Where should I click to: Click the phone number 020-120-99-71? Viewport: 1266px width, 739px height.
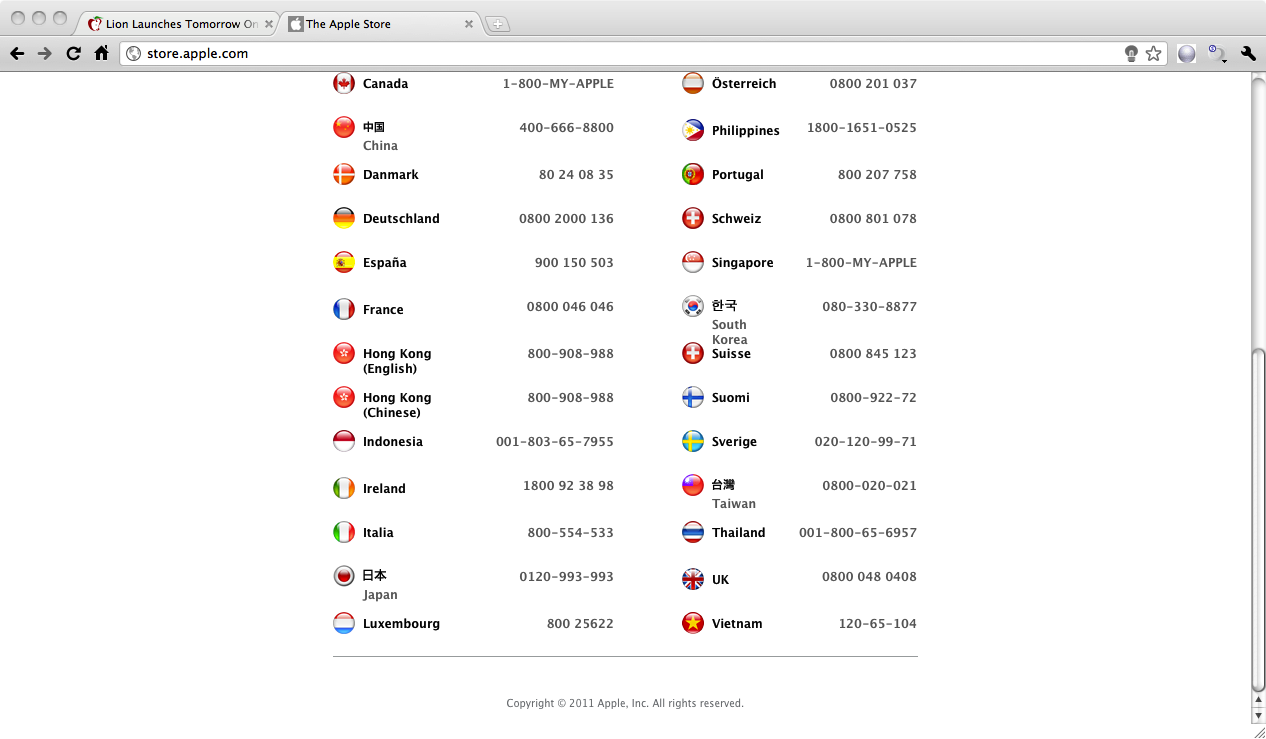click(x=865, y=442)
